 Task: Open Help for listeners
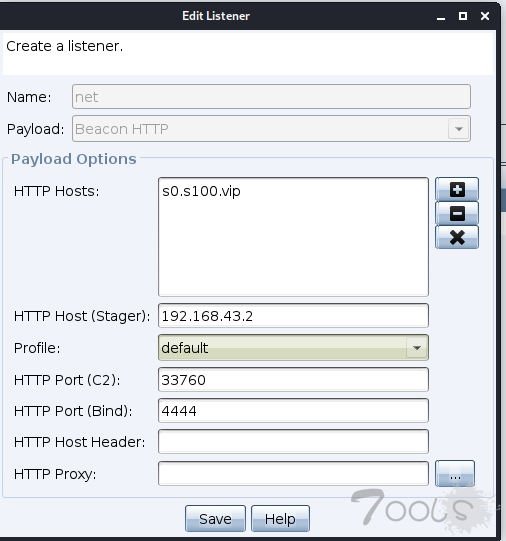point(280,518)
